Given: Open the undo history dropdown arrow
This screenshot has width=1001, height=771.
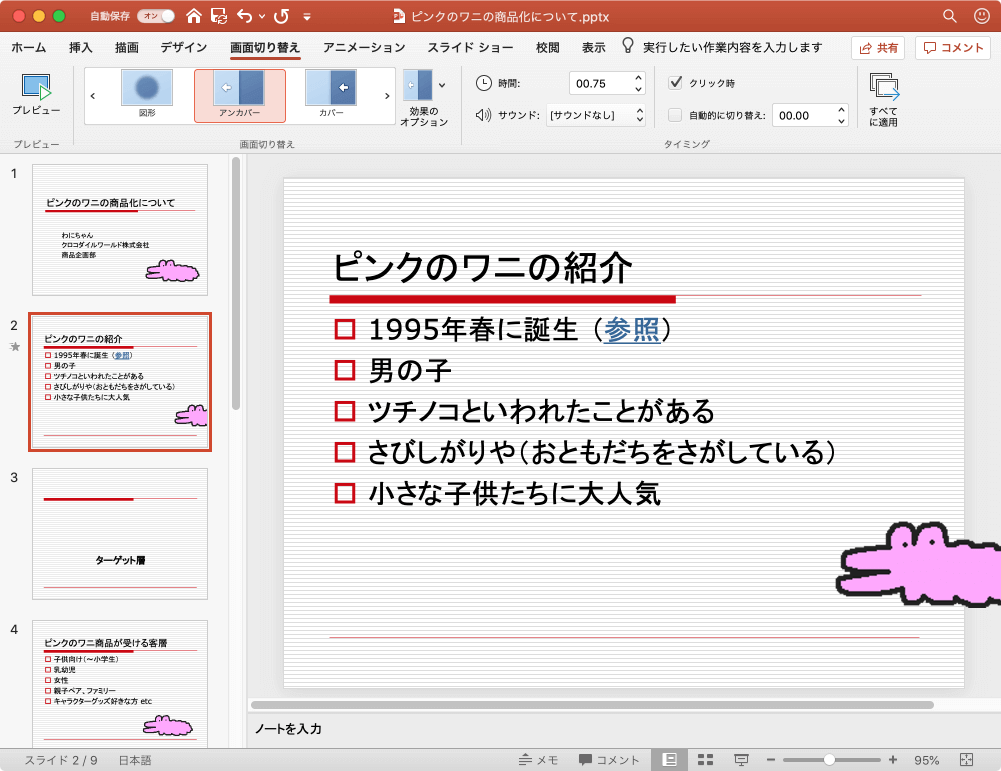Looking at the screenshot, I should (x=262, y=17).
